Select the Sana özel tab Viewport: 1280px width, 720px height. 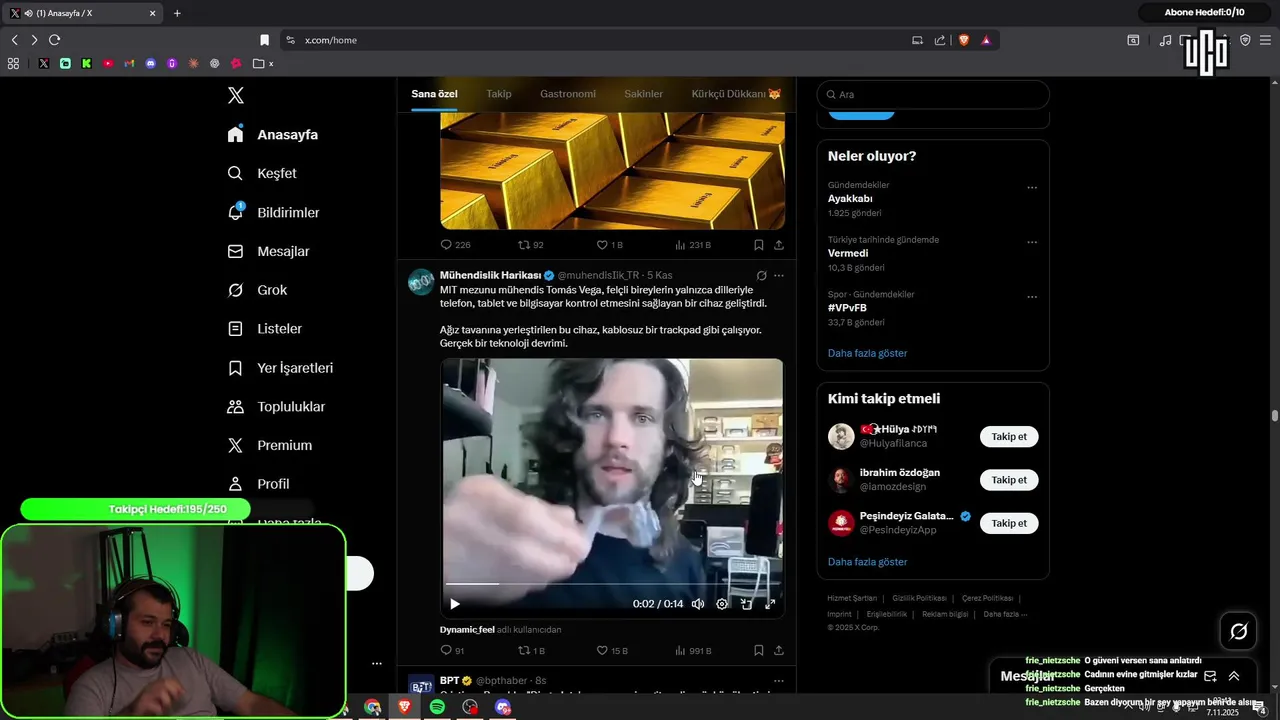click(x=434, y=94)
